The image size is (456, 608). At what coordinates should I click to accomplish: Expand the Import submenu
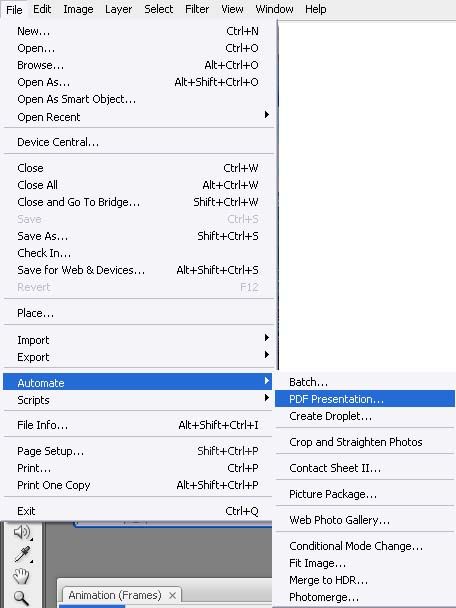pos(138,340)
